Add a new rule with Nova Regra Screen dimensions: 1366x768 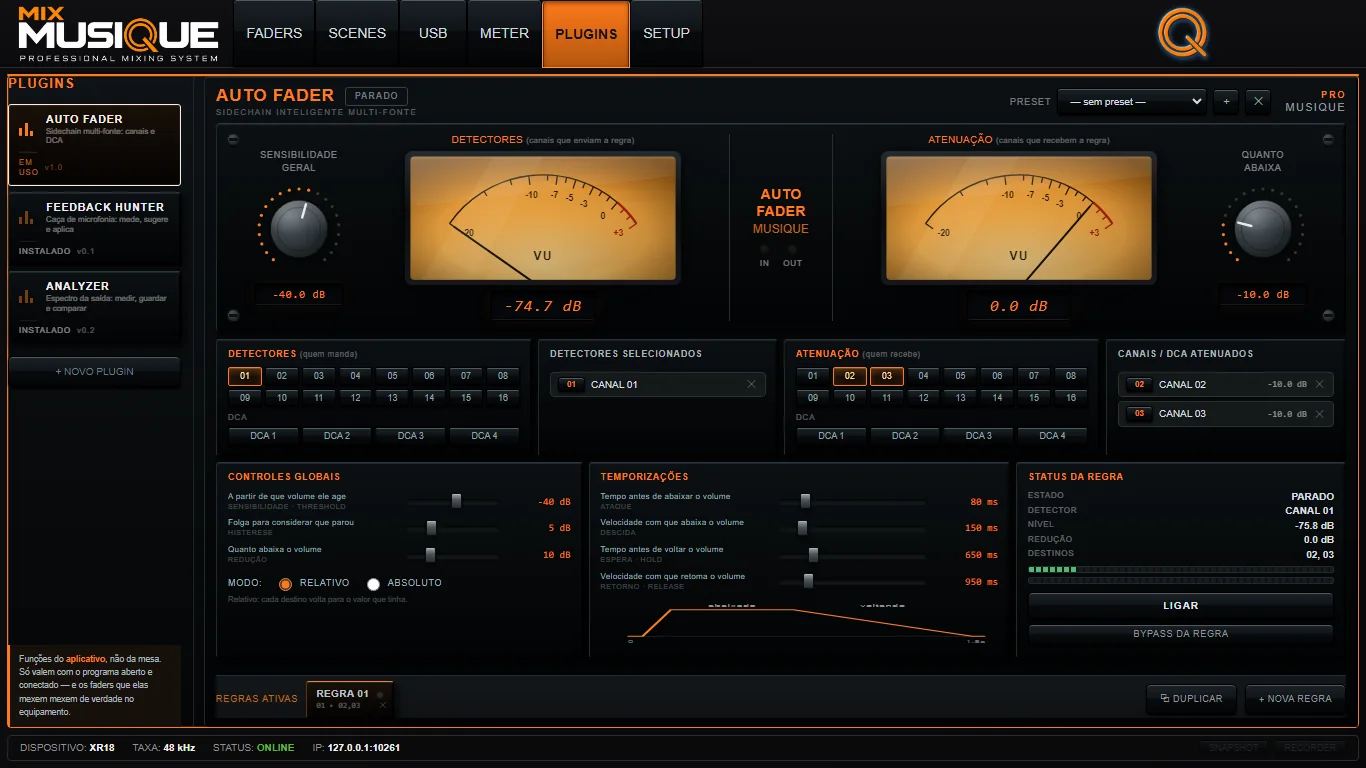click(x=1295, y=699)
